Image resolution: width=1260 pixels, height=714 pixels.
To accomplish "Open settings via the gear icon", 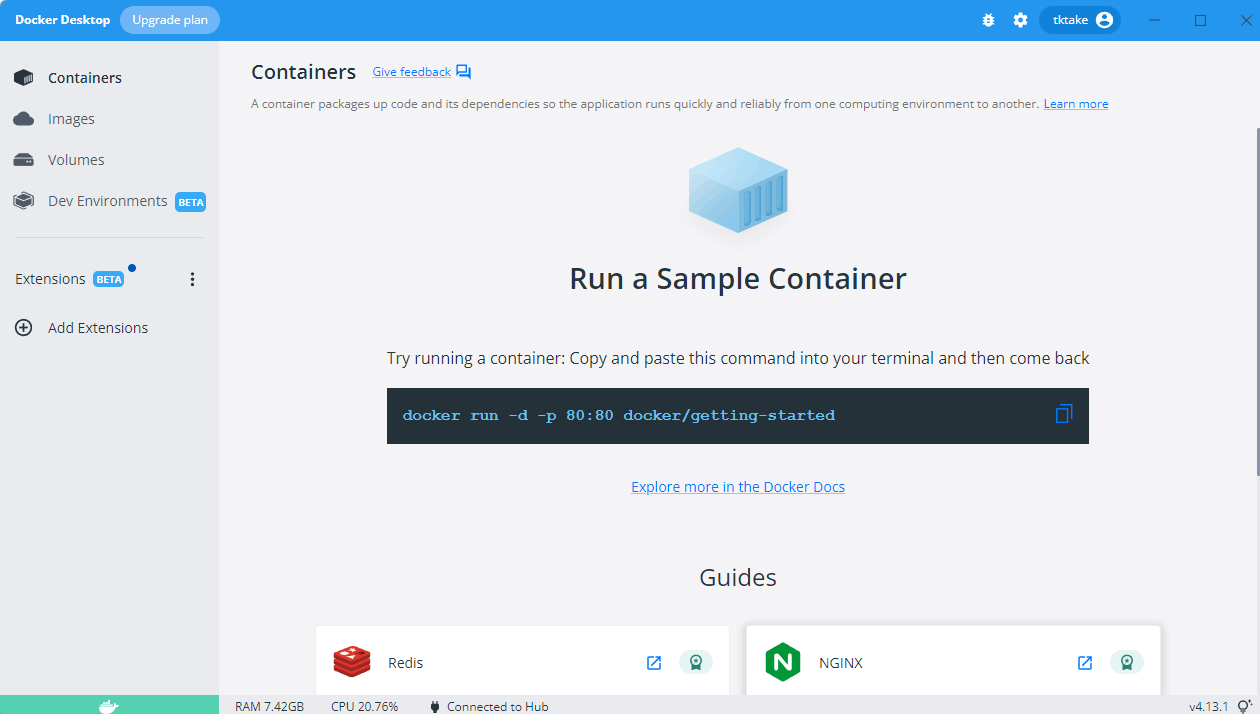I will tap(1020, 20).
